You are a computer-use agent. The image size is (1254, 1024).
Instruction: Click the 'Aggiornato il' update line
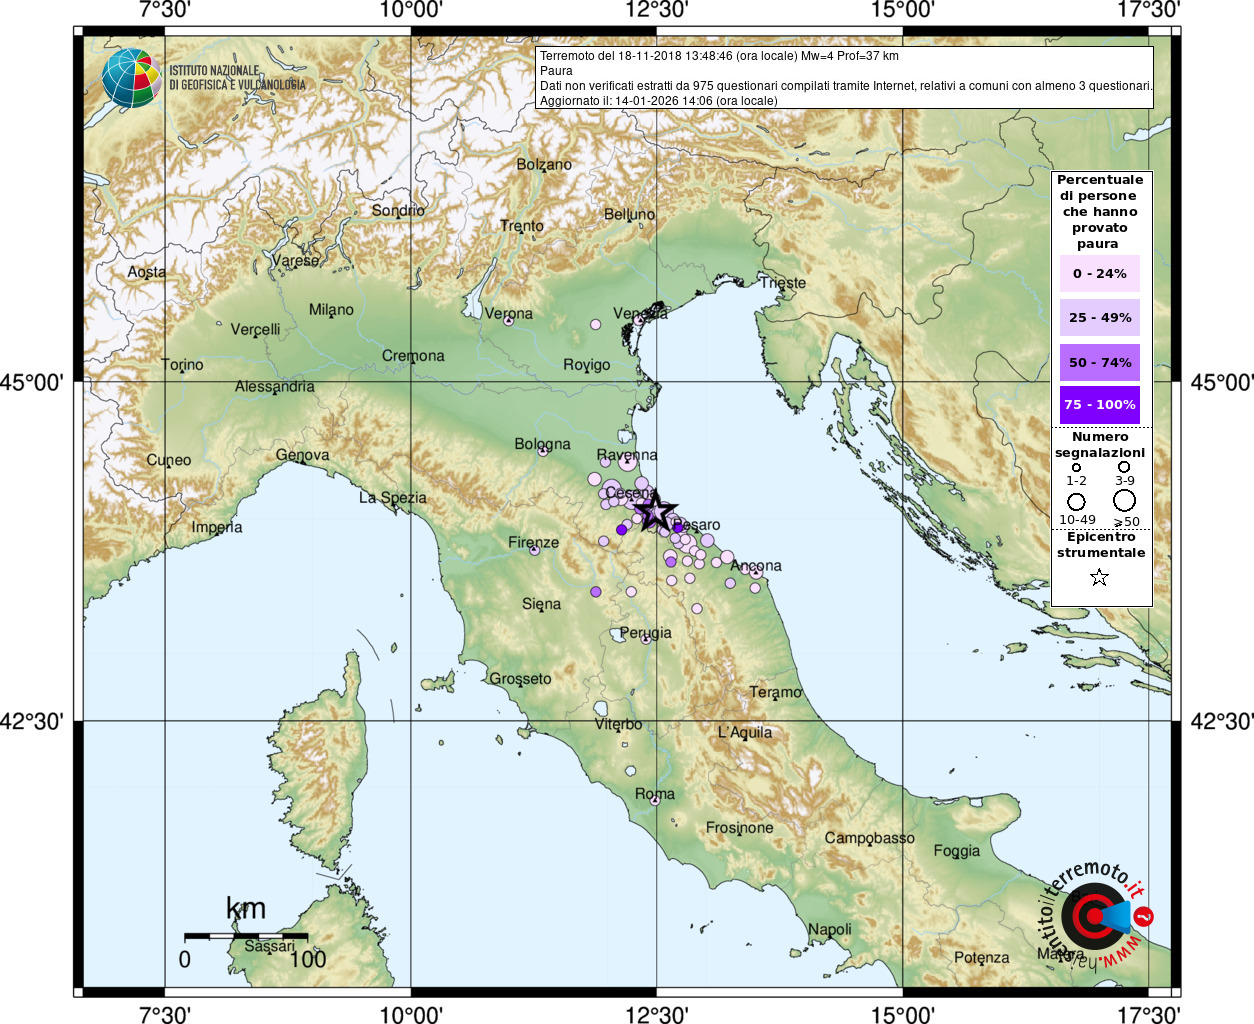pos(658,101)
